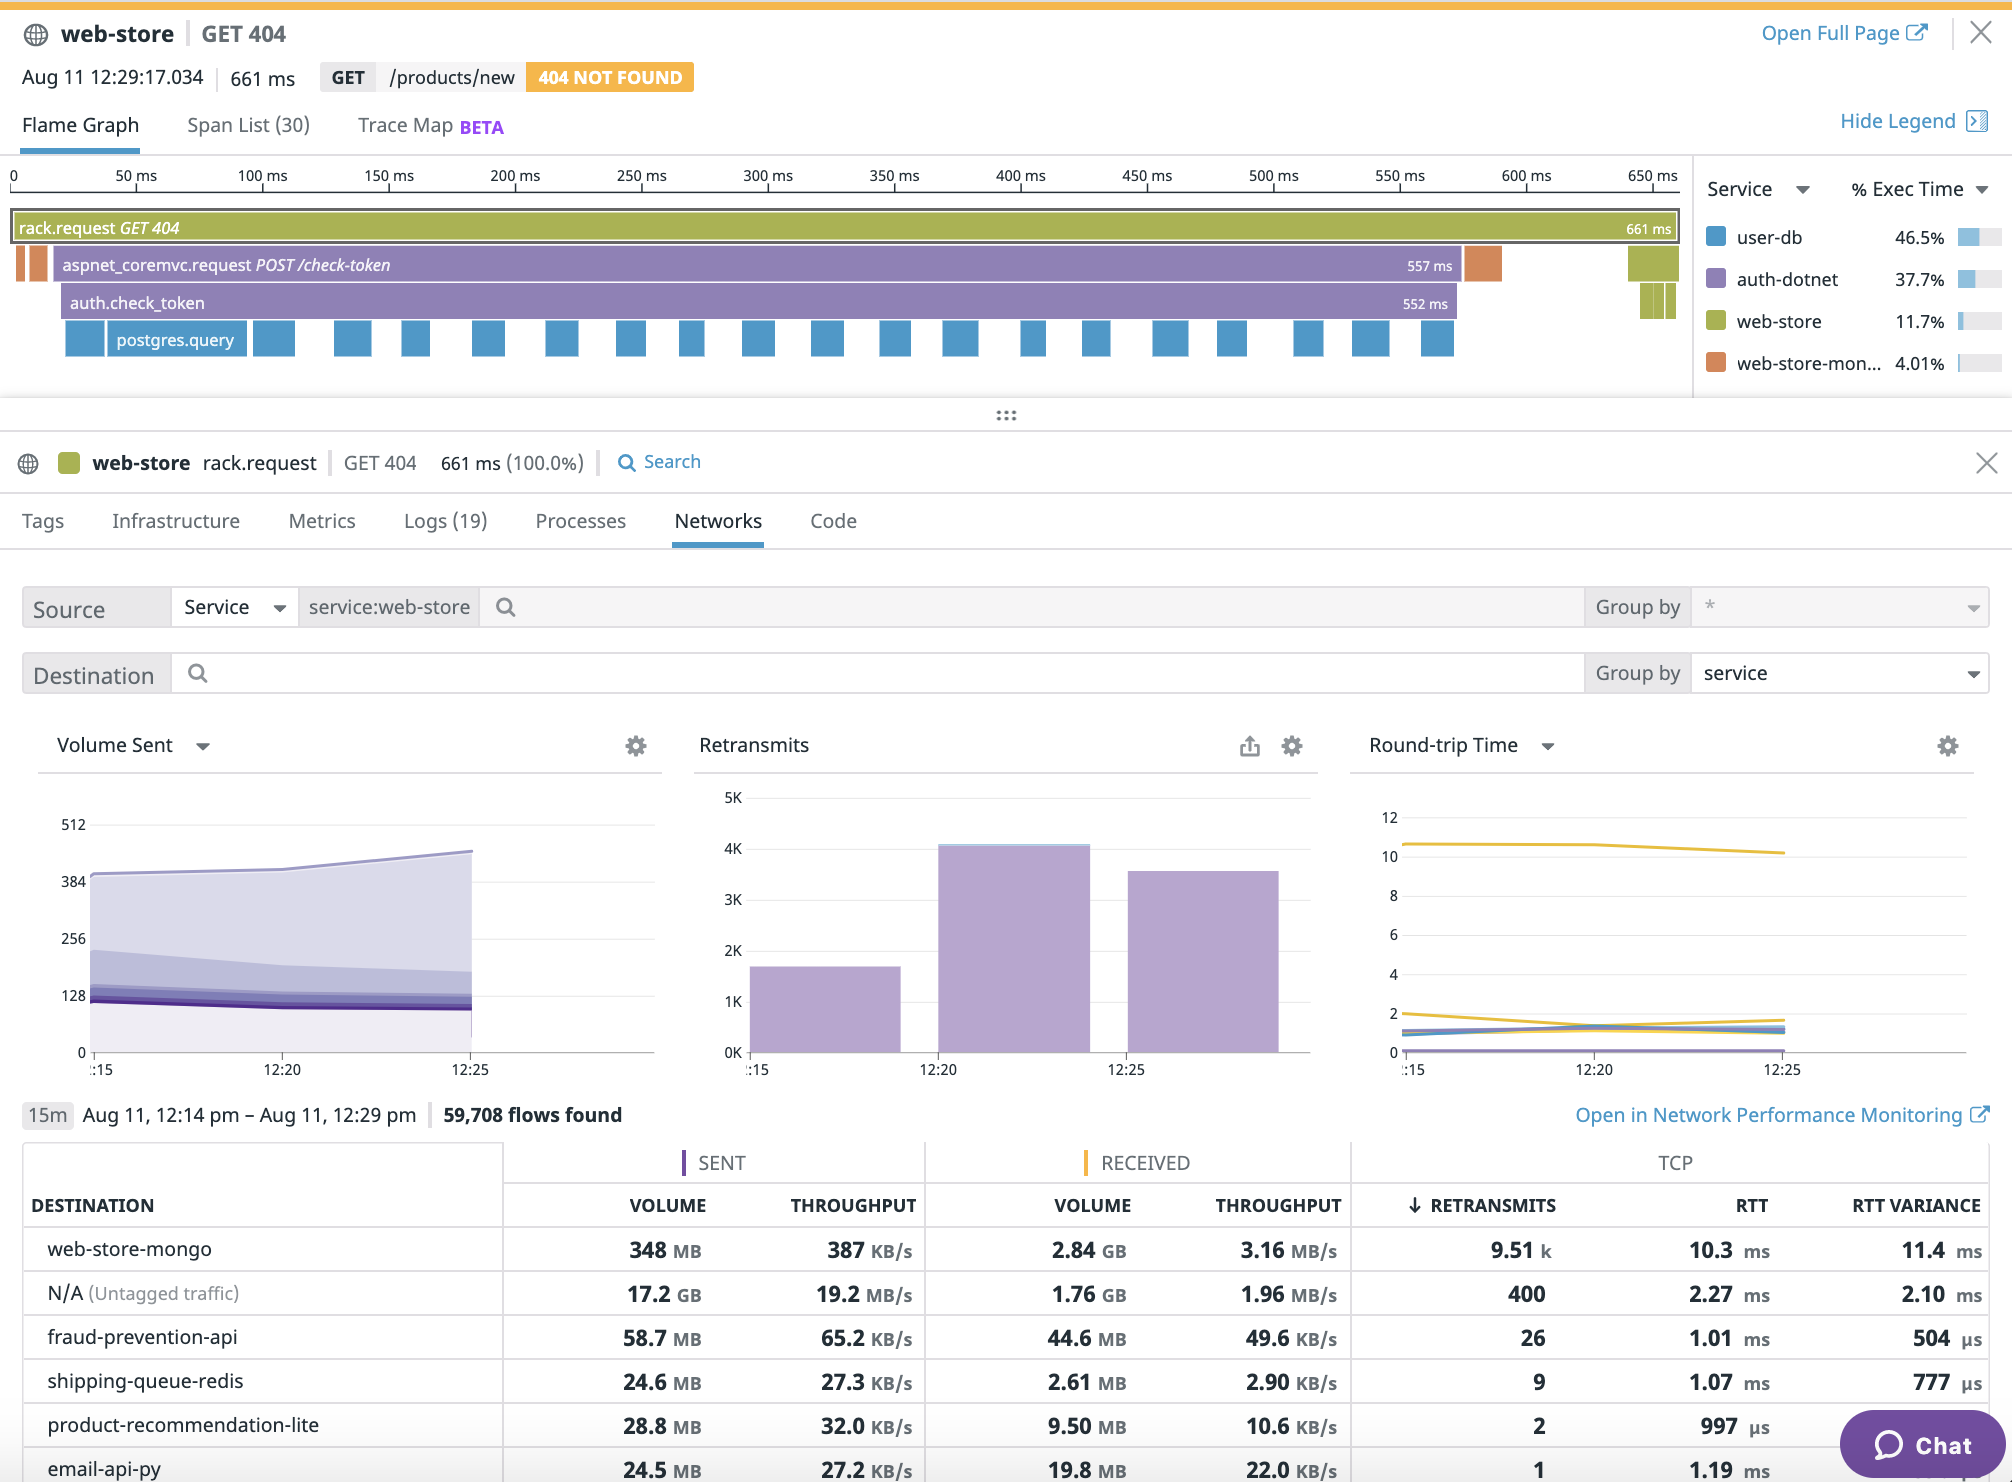
Task: Open Retransmits graph settings gear
Action: pos(1292,746)
